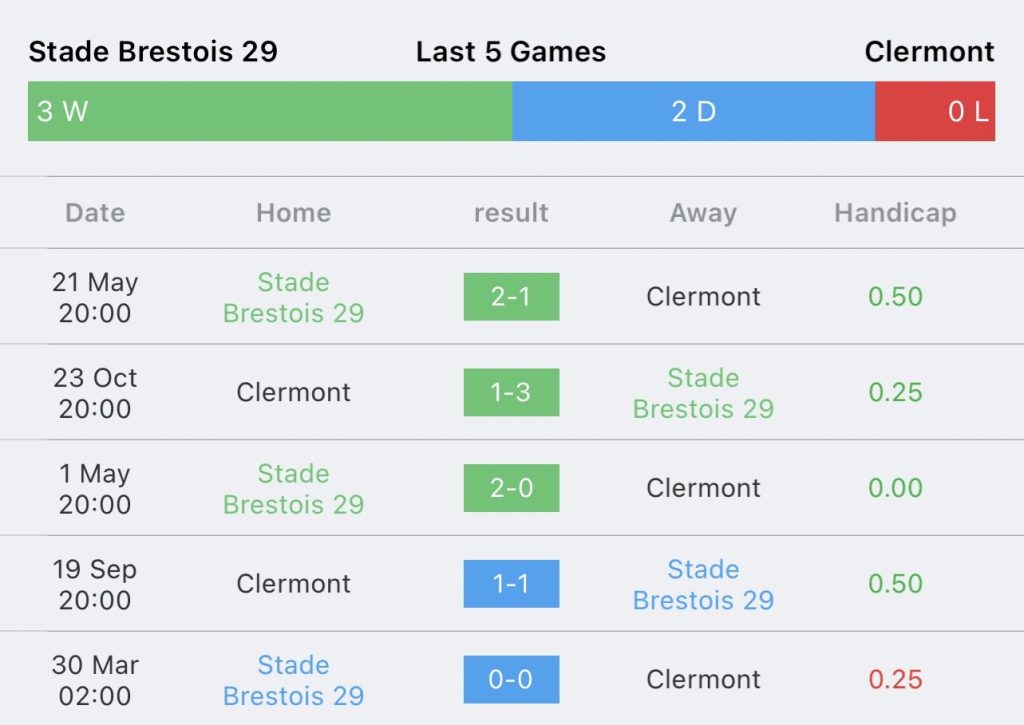Click the 0-0 draw result badge
The height and width of the screenshot is (725, 1024).
point(511,679)
